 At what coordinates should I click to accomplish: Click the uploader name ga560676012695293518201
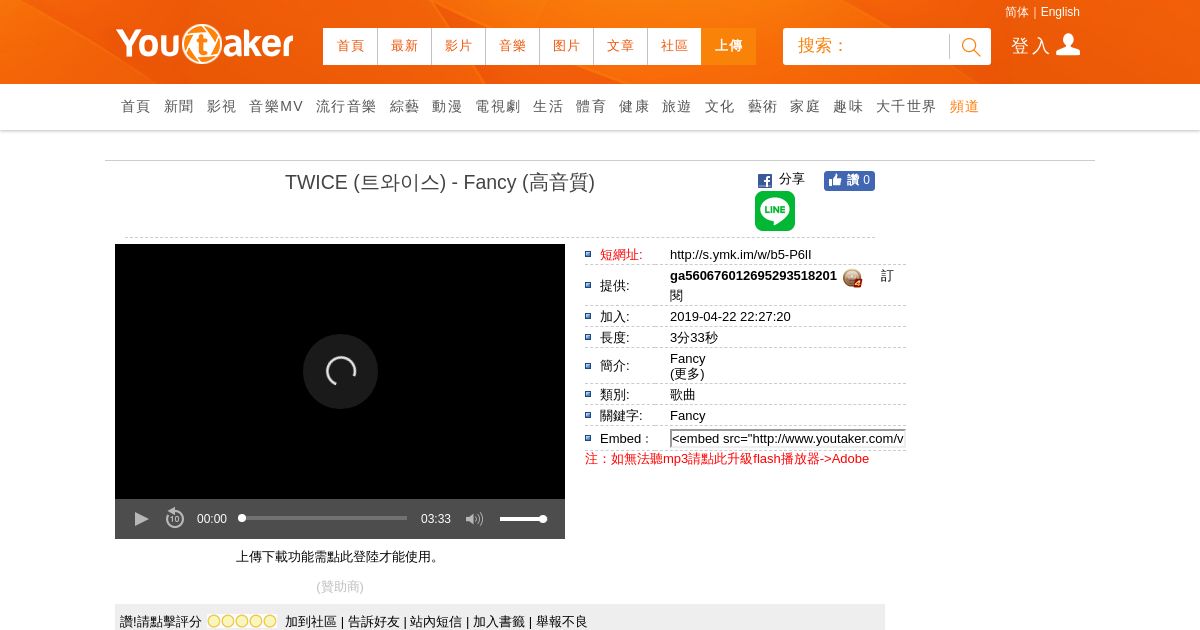pos(753,275)
